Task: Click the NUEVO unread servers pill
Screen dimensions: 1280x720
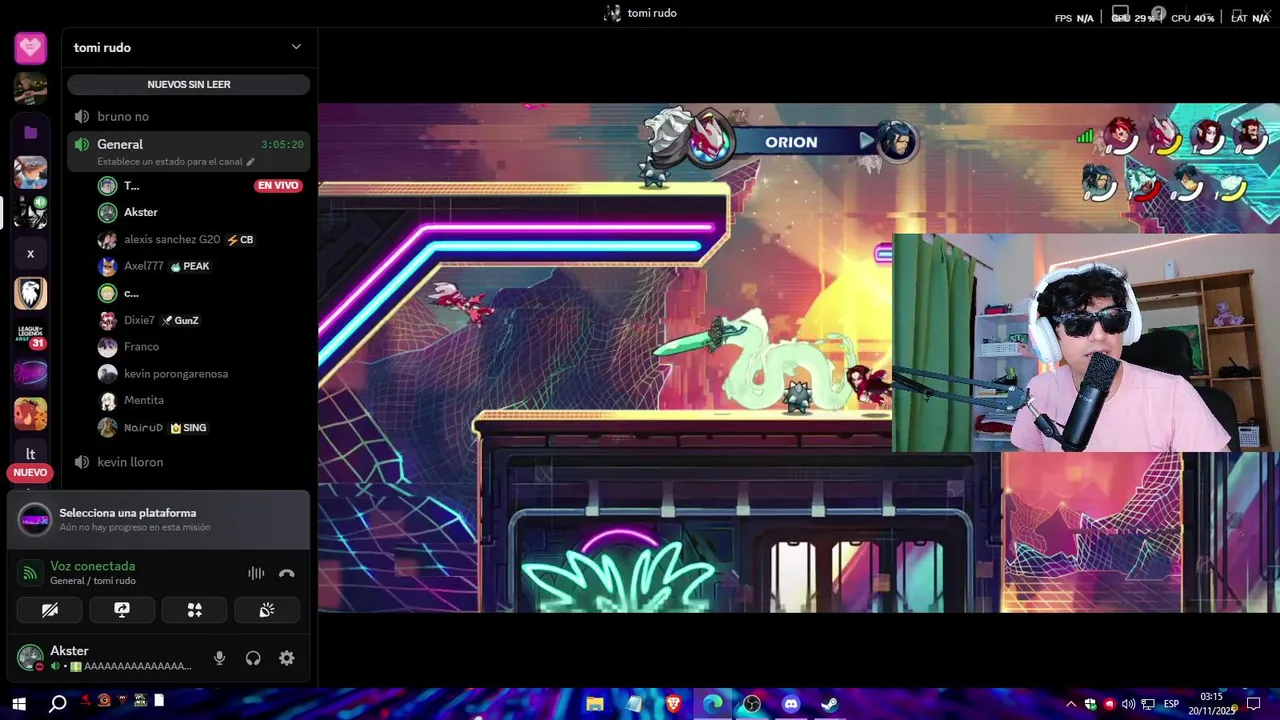Action: pos(30,472)
